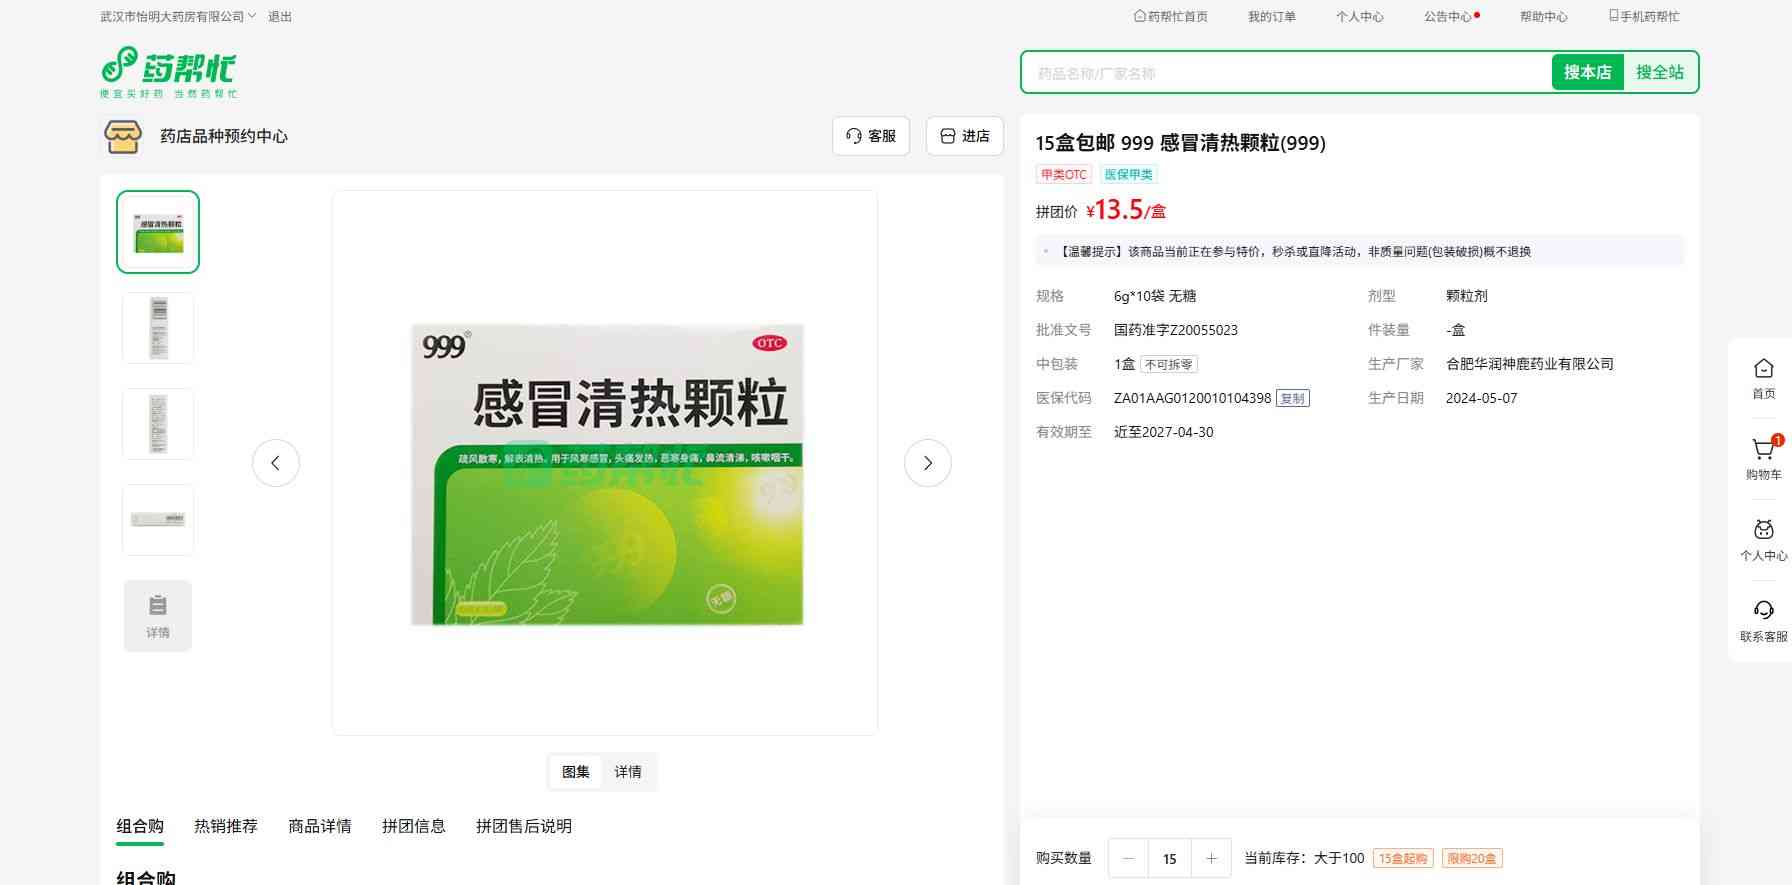Screen dimensions: 1792x885
Task: Show the previous product image
Action: pyautogui.click(x=276, y=463)
